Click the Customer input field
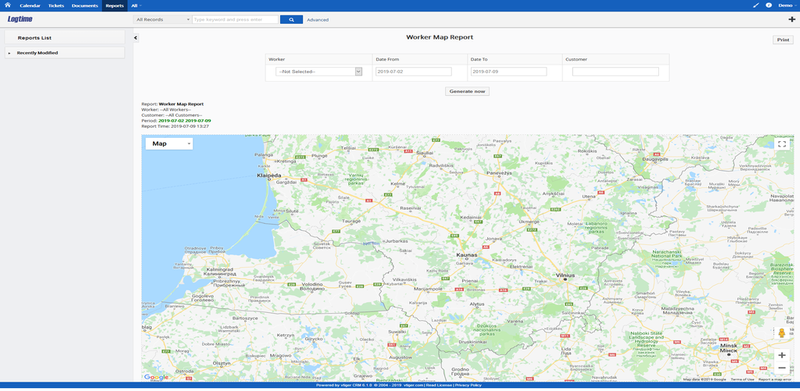800x391 pixels. click(615, 71)
